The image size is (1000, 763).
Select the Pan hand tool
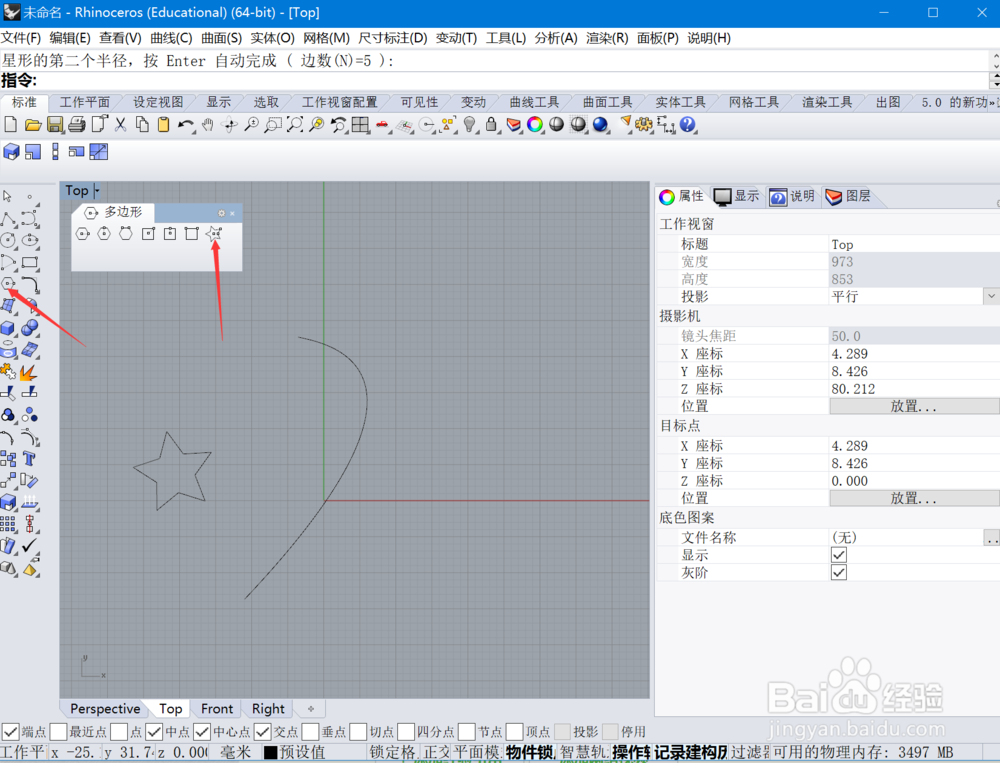[207, 124]
